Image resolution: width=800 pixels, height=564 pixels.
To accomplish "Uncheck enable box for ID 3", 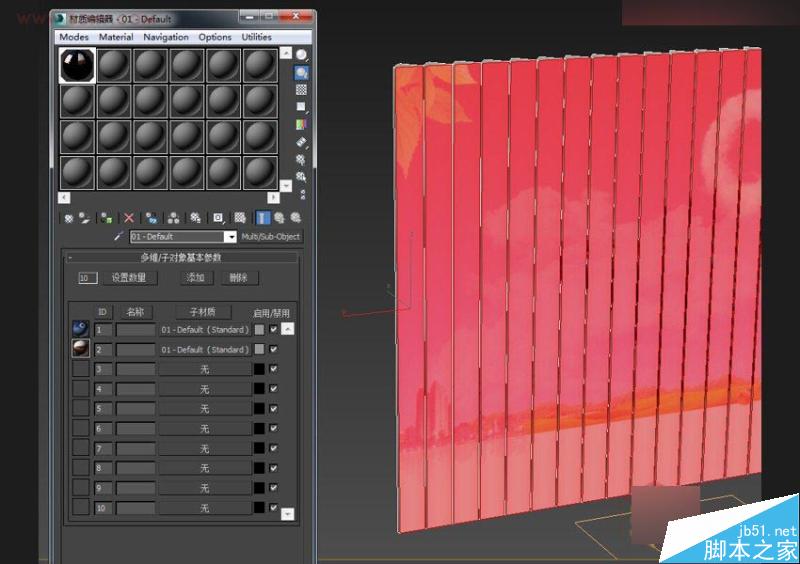I will [273, 369].
